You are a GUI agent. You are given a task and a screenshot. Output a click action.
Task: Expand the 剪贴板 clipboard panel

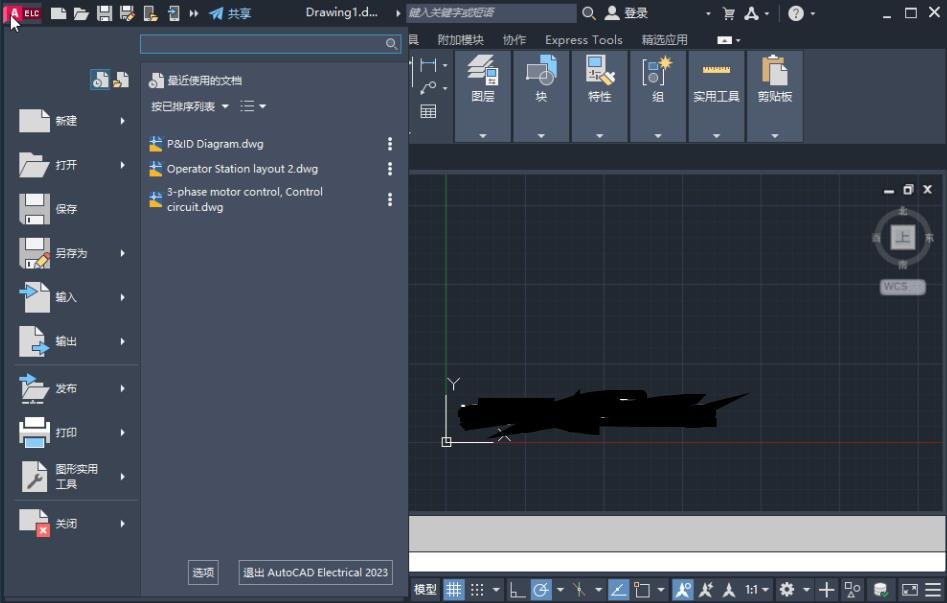775,136
